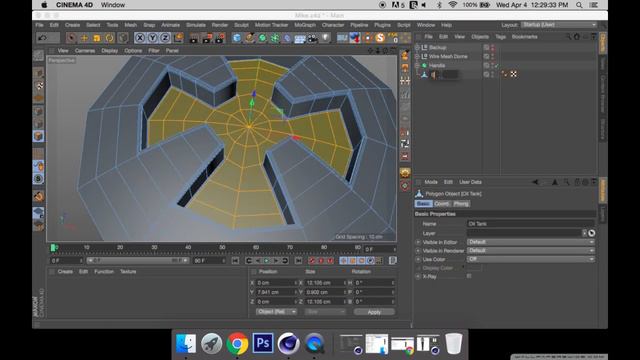Click Make Editable icon in left palette
This screenshot has height=360, width=640.
[x=38, y=55]
